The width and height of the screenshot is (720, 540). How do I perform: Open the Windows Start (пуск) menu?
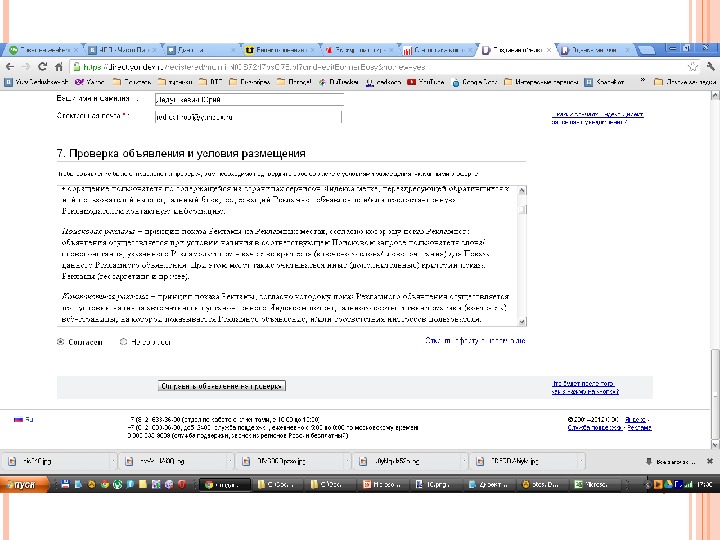(24, 484)
